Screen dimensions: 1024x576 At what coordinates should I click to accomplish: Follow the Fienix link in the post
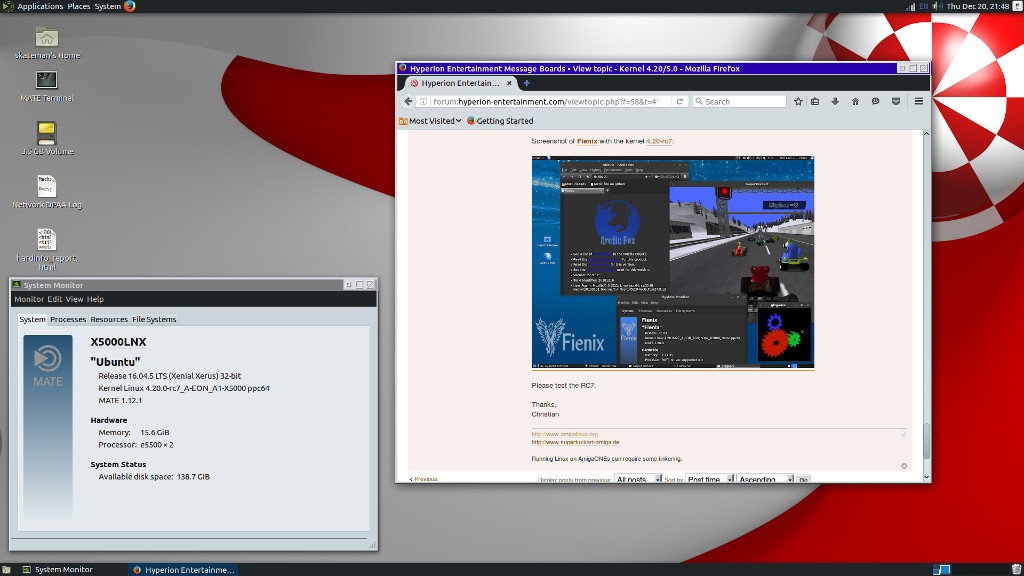586,141
